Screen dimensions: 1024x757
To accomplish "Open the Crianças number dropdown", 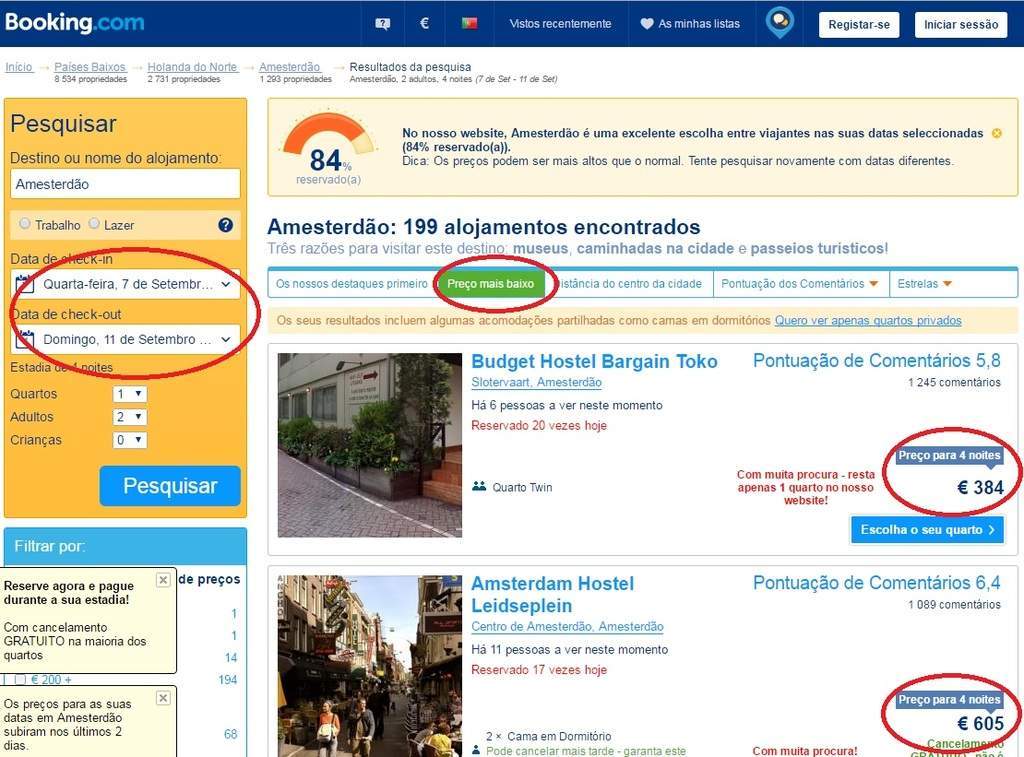I will (130, 440).
